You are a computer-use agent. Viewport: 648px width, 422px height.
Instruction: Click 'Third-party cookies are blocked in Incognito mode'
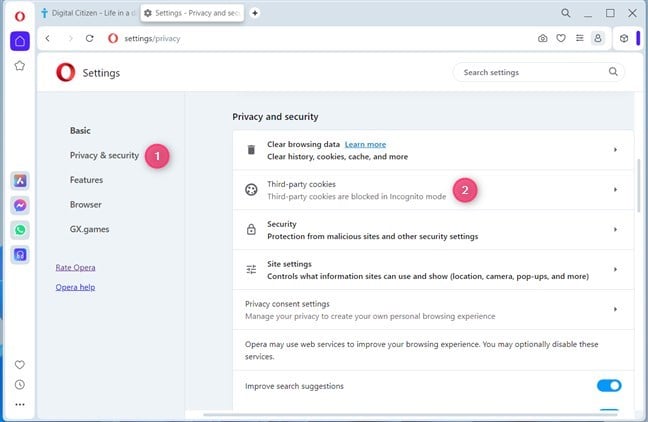(356, 196)
